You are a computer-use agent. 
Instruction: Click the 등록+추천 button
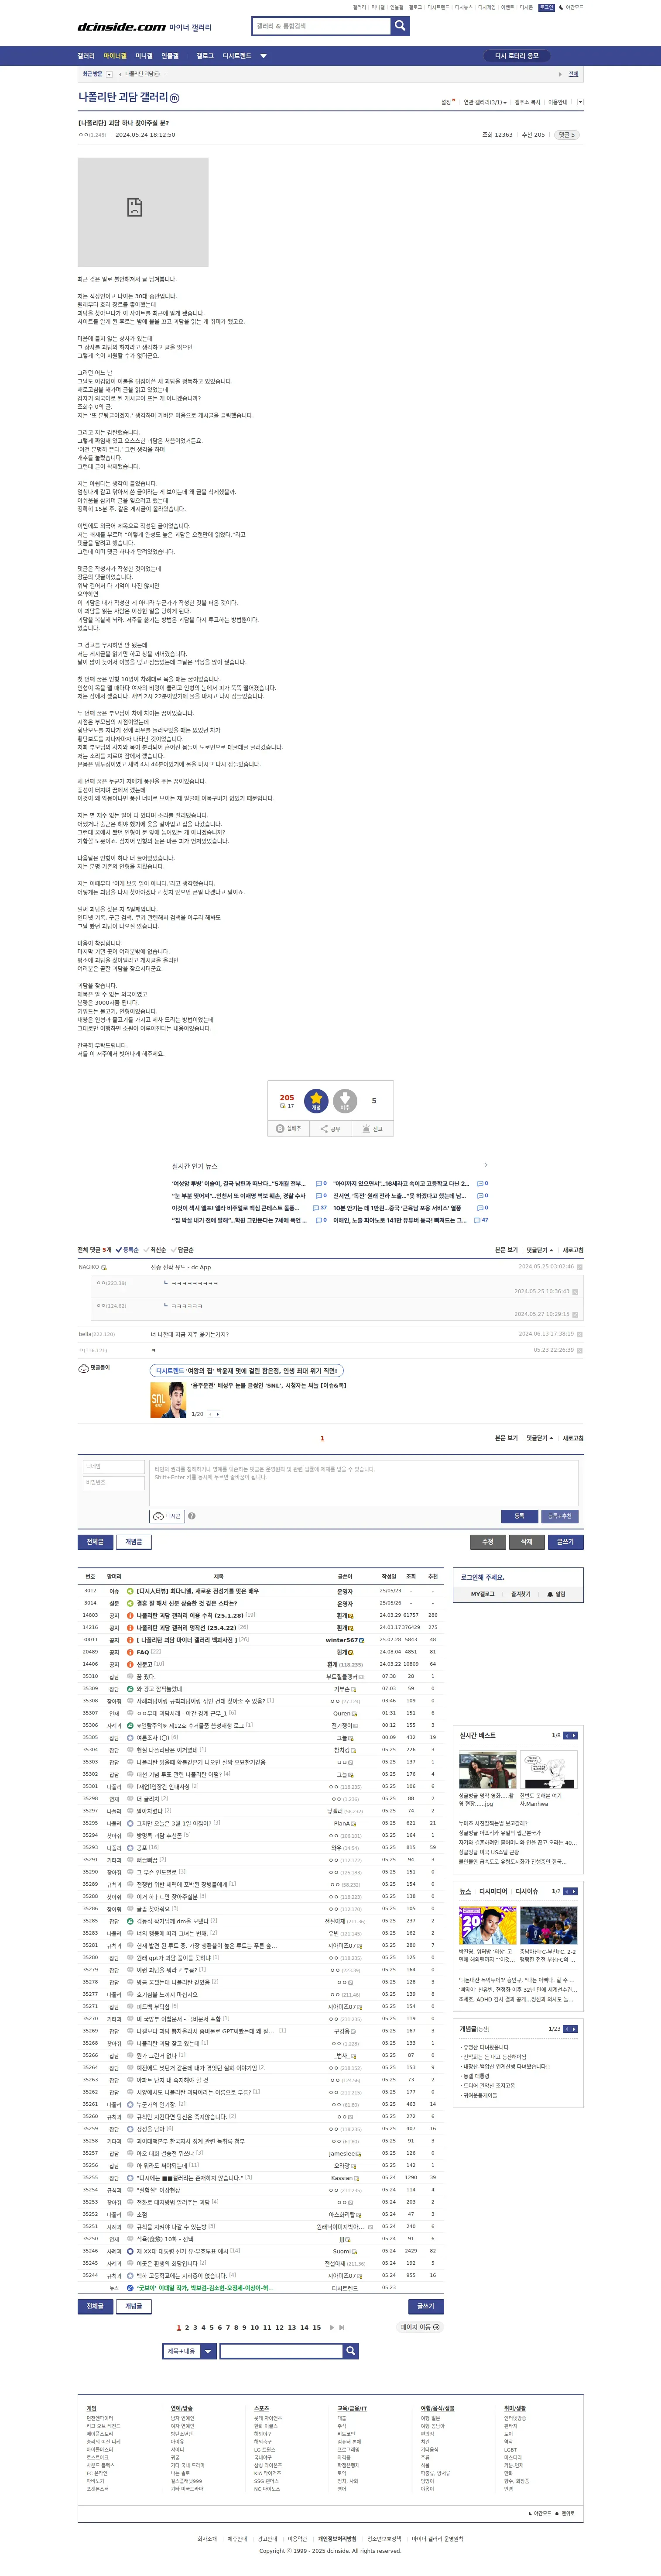point(560,1516)
